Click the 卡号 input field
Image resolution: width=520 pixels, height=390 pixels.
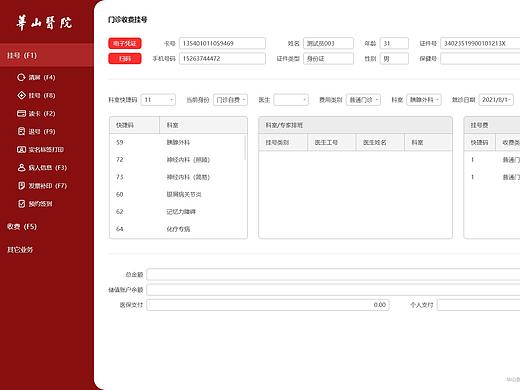pyautogui.click(x=222, y=43)
